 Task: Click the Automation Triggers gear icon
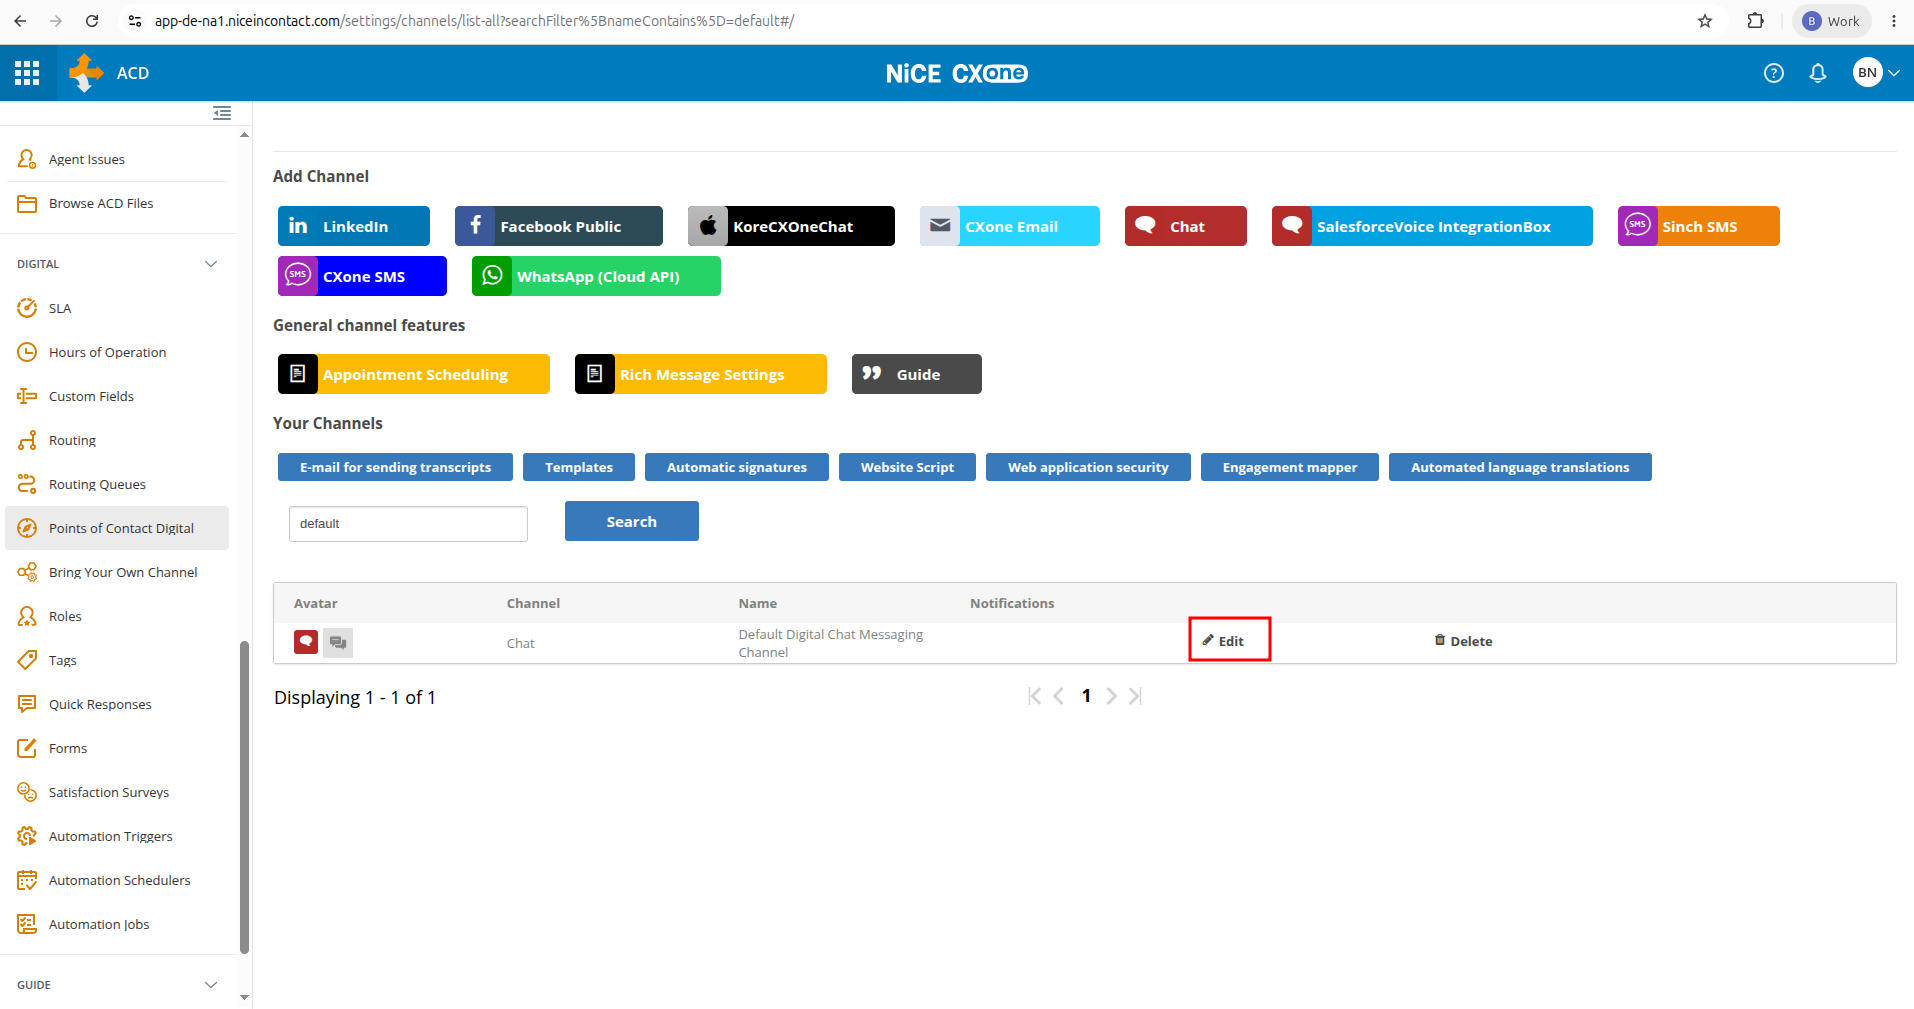(27, 836)
